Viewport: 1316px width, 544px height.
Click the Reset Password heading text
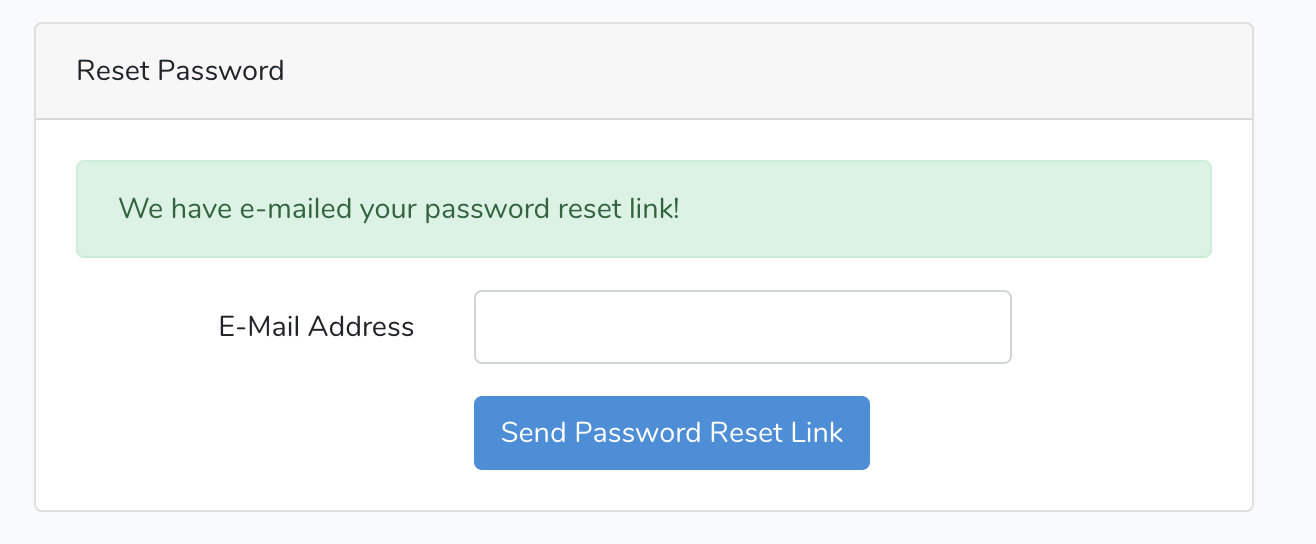pyautogui.click(x=180, y=71)
